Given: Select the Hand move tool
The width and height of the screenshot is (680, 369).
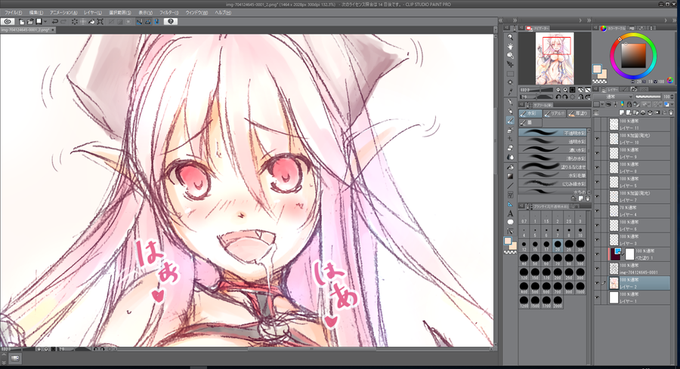Looking at the screenshot, I should (x=510, y=46).
